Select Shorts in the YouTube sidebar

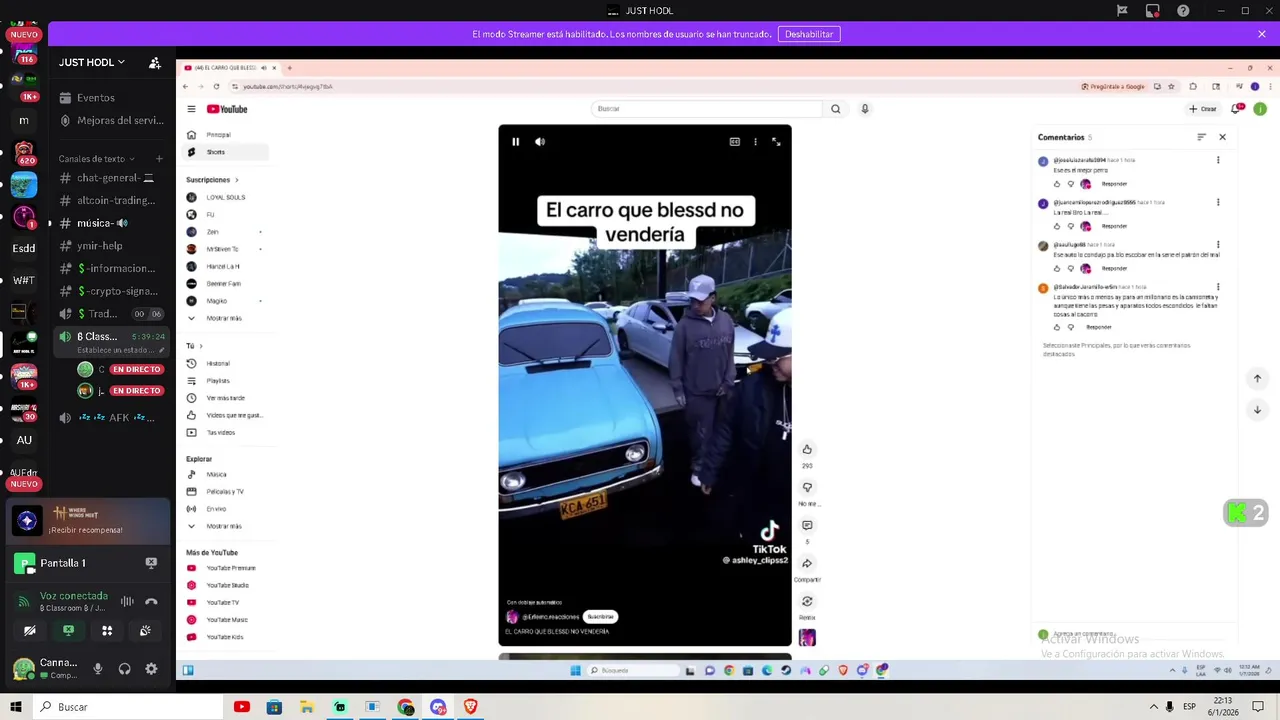click(227, 152)
